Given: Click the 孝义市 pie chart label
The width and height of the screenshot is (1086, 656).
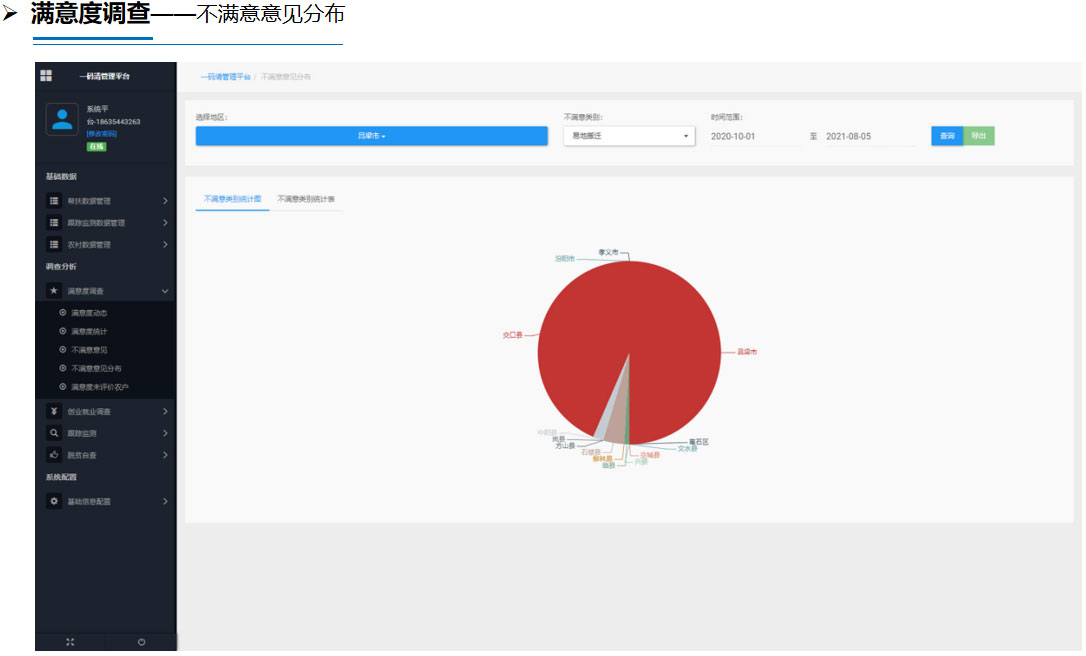Looking at the screenshot, I should [608, 252].
